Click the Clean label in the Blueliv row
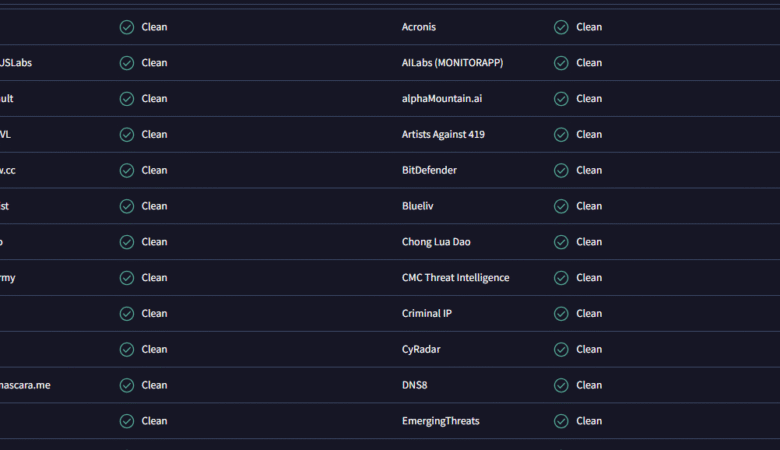This screenshot has width=780, height=450. tap(589, 206)
